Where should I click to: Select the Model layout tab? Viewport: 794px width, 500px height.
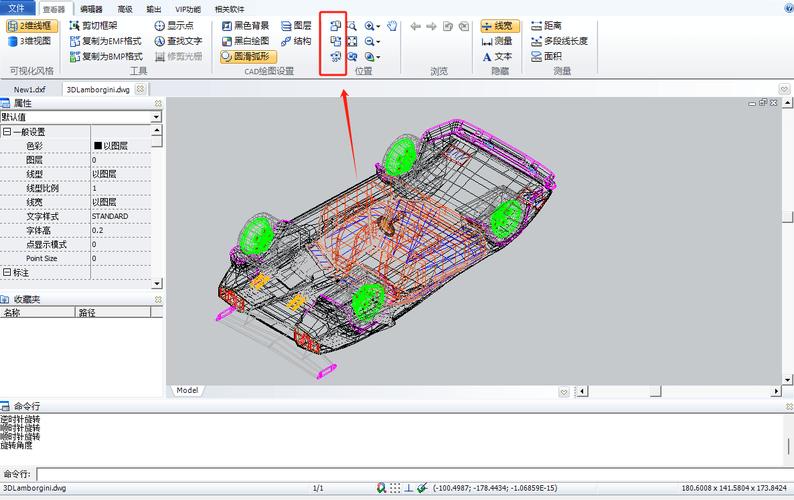187,390
